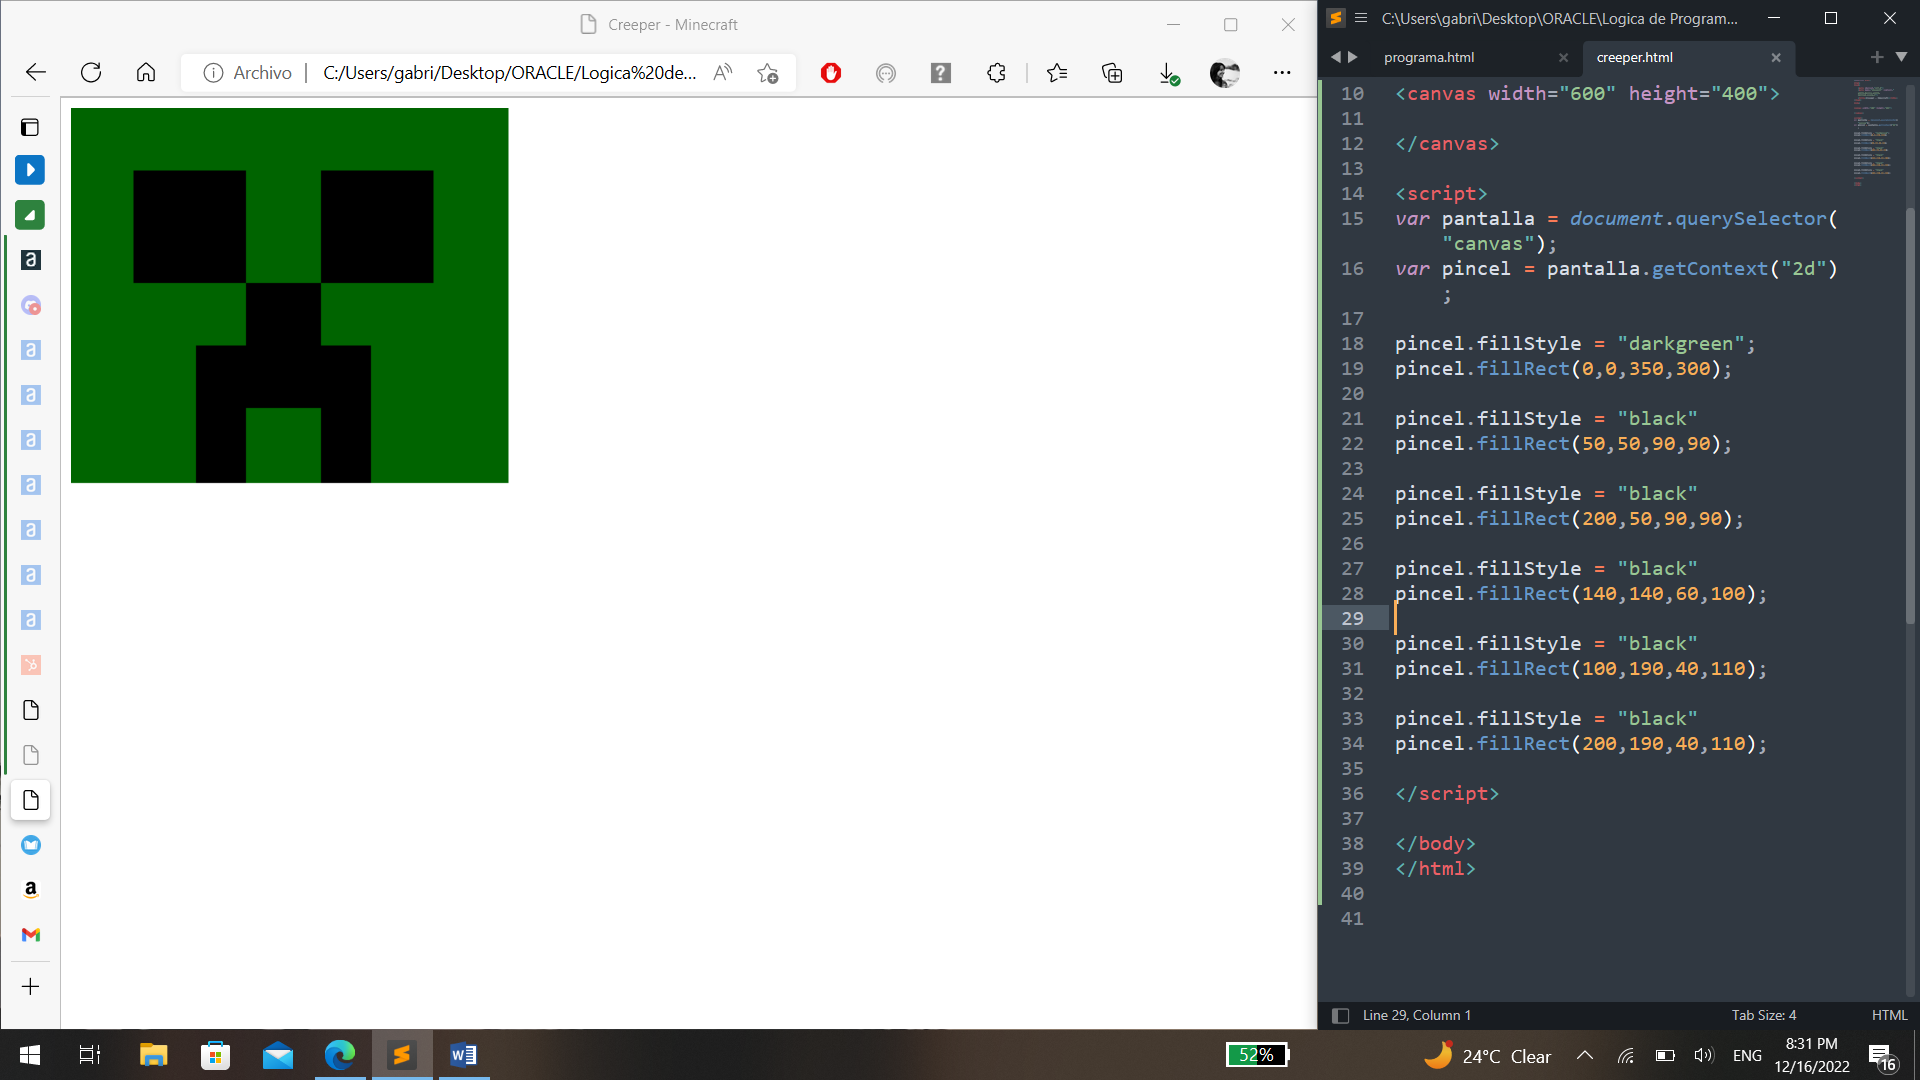
Task: Click the Read aloud icon in address bar
Action: 723,72
